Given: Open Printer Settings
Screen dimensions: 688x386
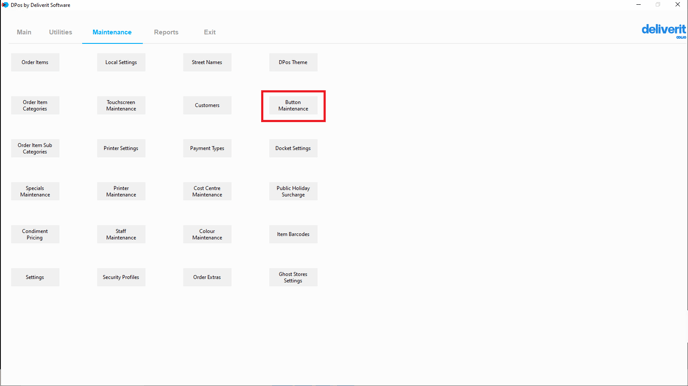Looking at the screenshot, I should coord(121,148).
